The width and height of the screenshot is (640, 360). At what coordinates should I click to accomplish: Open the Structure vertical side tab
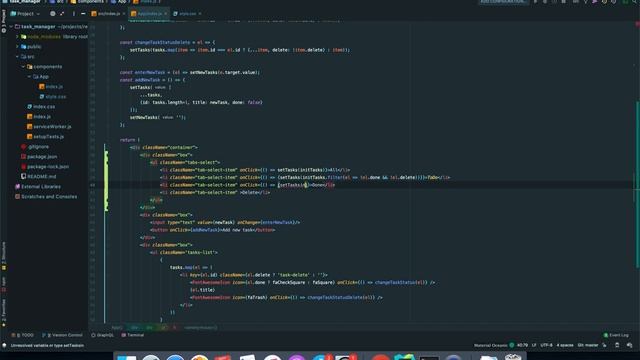(4, 256)
